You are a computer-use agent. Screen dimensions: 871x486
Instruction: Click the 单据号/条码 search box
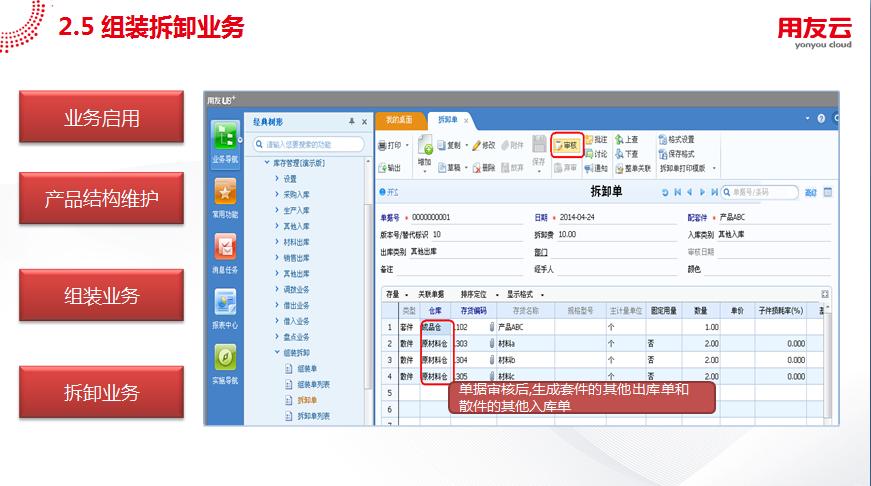pos(759,192)
